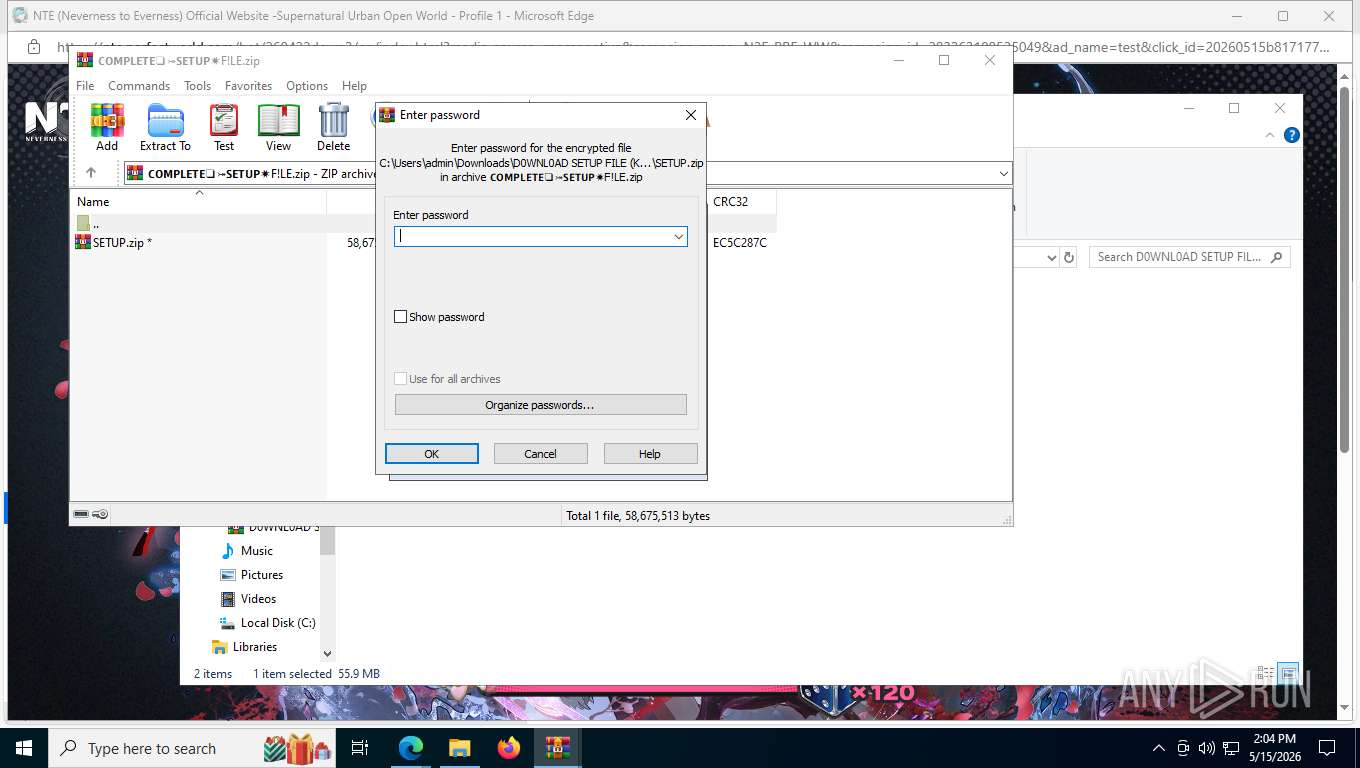
Task: Close the Enter password dialog
Action: 690,115
